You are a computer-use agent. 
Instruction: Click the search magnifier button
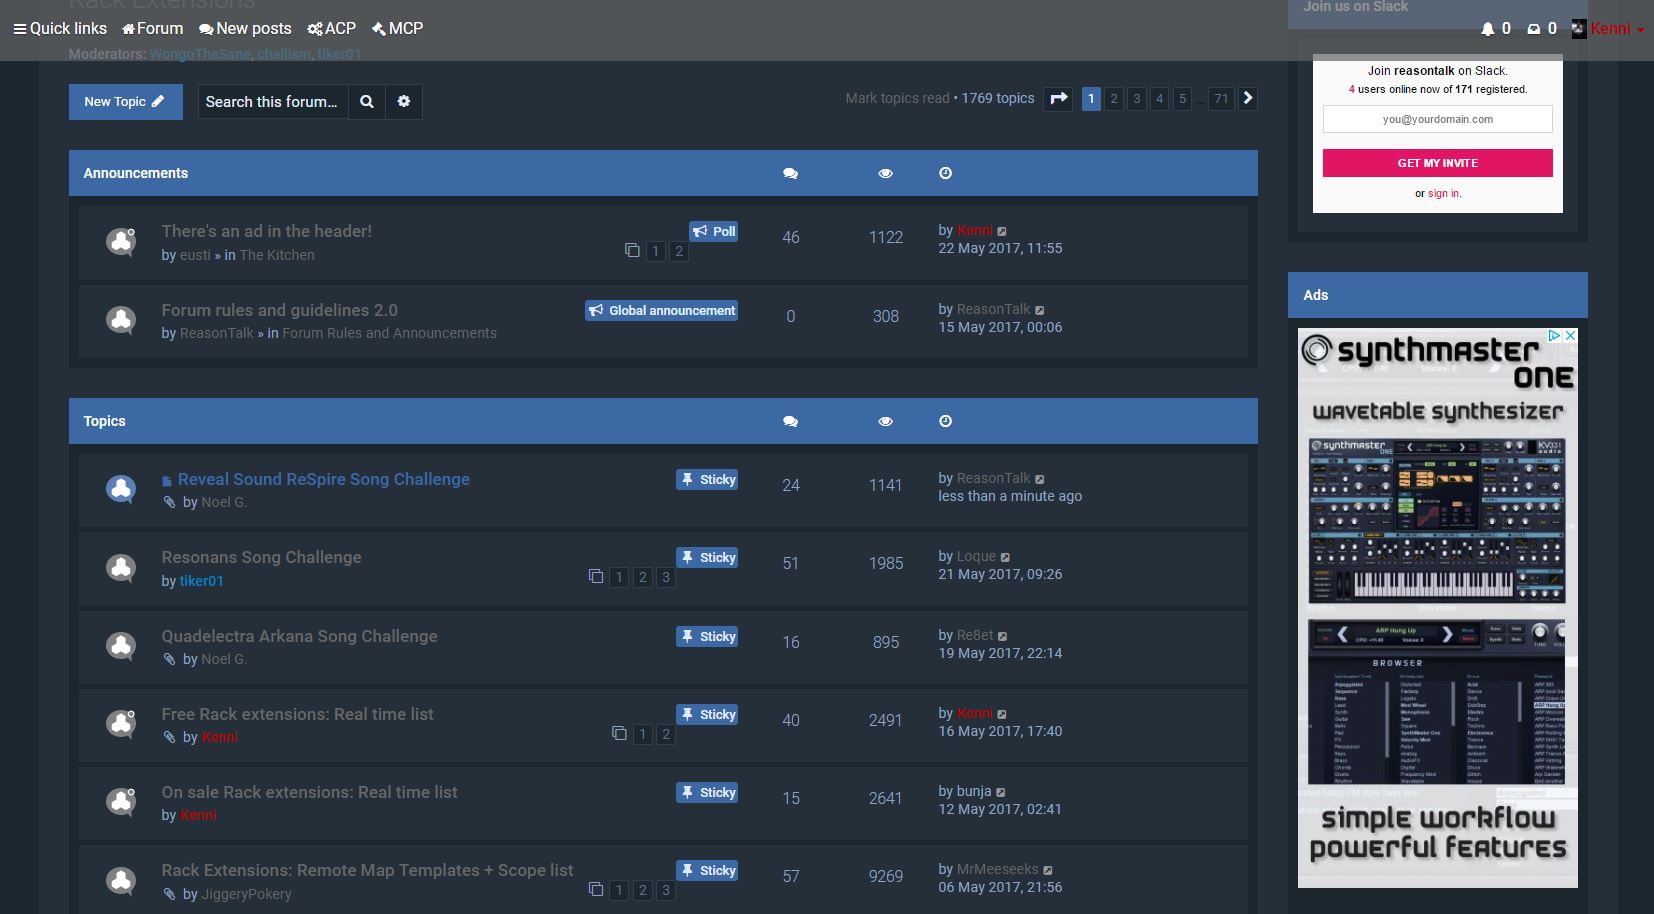(367, 102)
